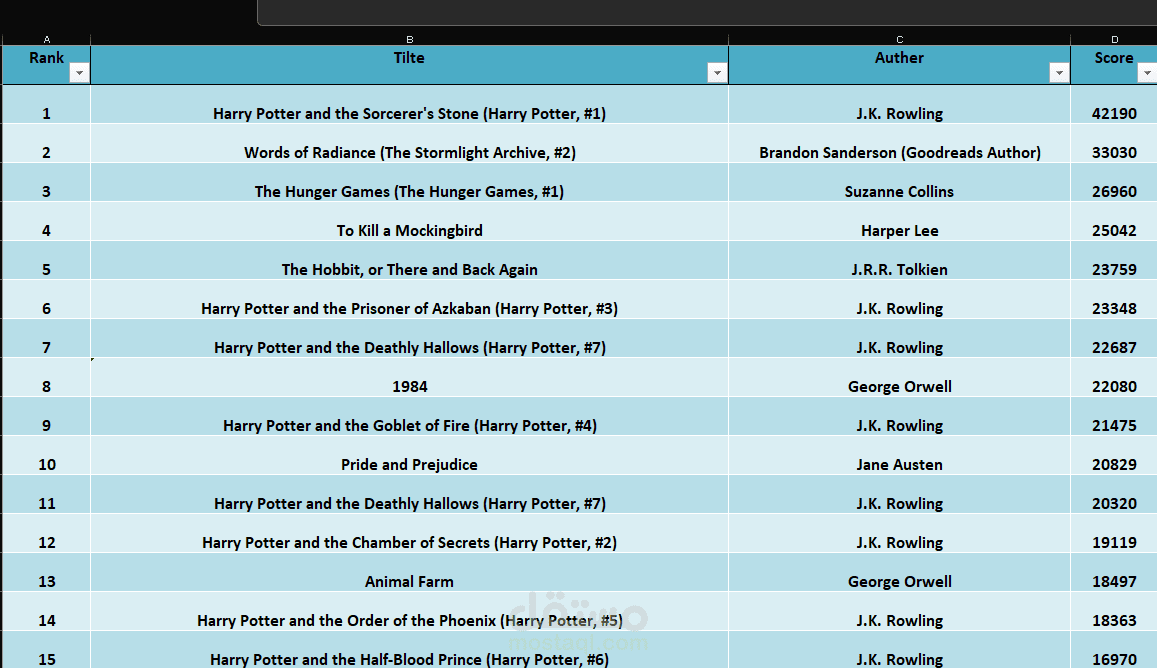
Task: Open the Rank column filter dropdown
Action: coord(79,72)
